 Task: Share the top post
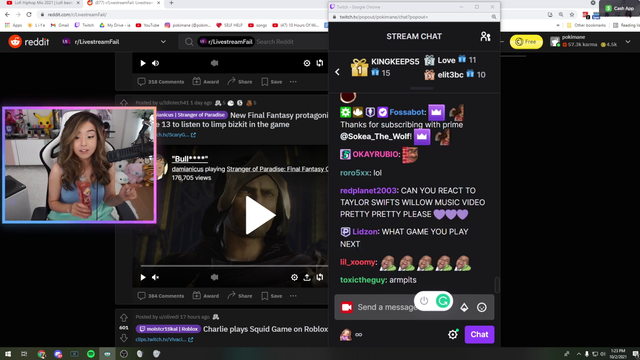[x=240, y=82]
